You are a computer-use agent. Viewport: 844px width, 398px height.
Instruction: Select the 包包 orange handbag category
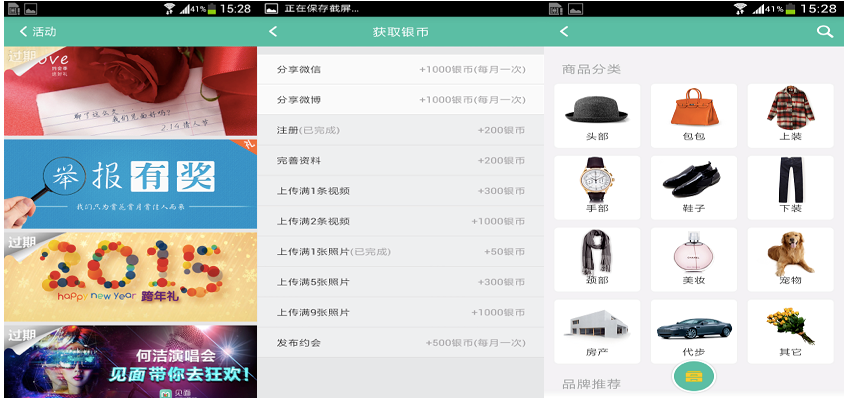click(x=694, y=116)
